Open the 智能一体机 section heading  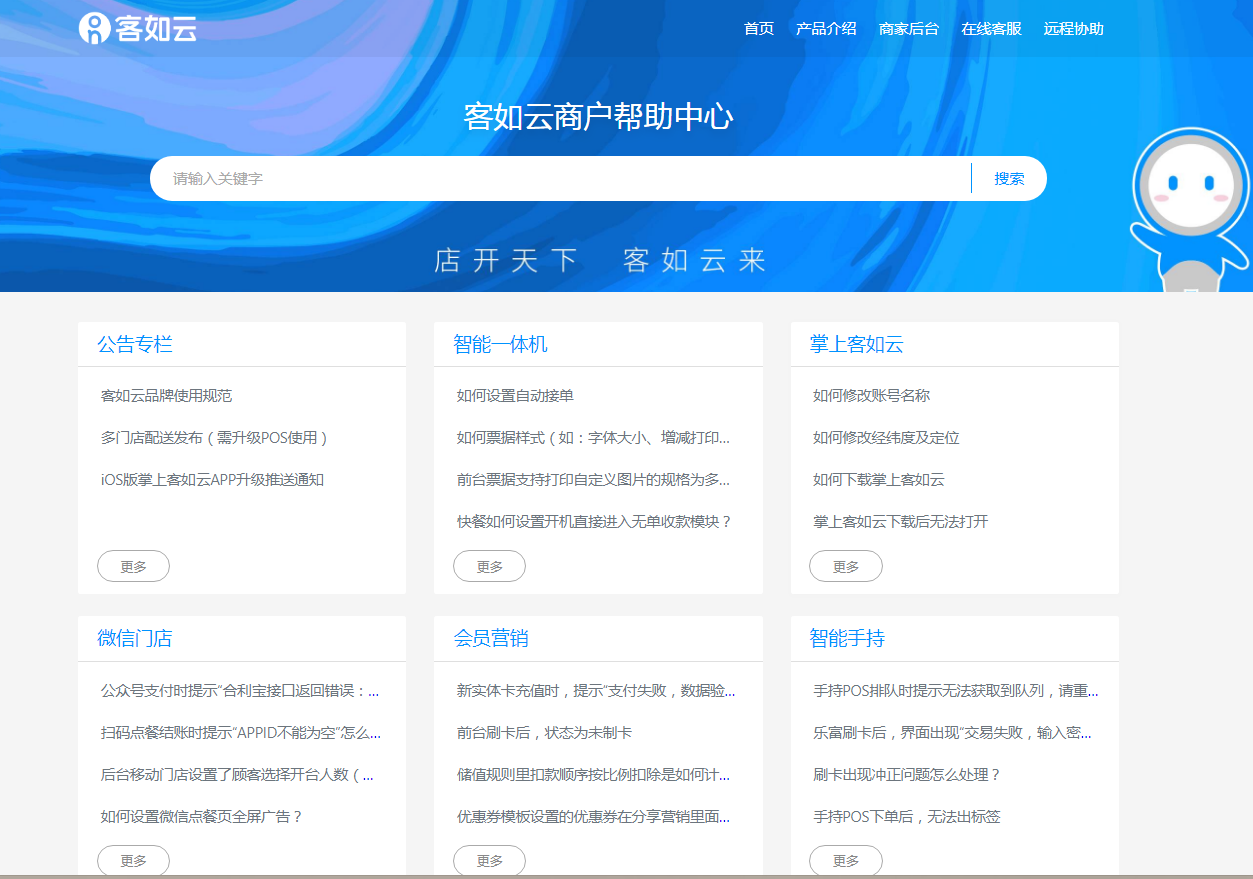point(500,344)
